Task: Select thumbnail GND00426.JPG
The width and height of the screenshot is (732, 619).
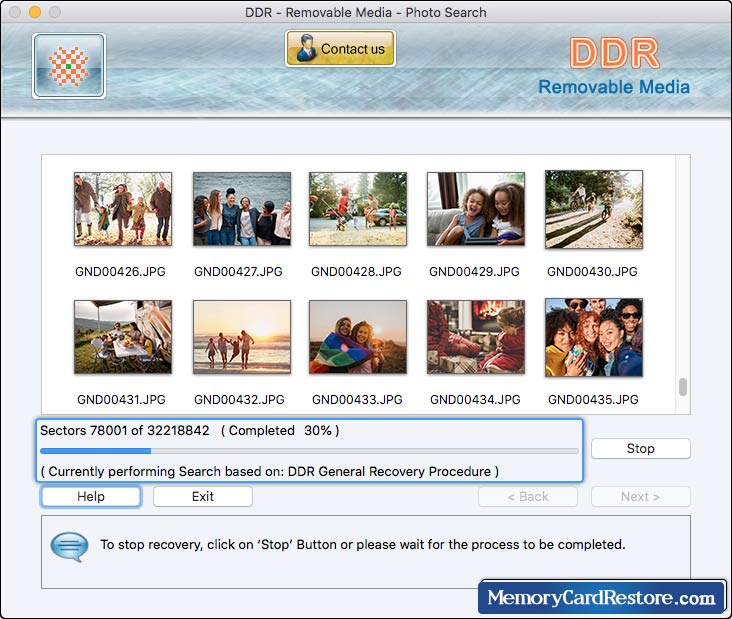Action: 122,209
